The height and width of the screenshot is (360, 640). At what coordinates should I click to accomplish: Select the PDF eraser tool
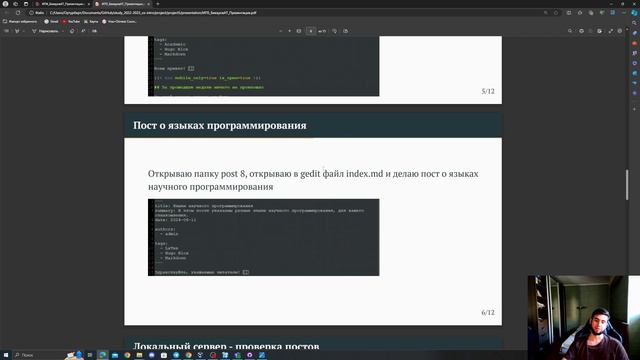(x=72, y=31)
